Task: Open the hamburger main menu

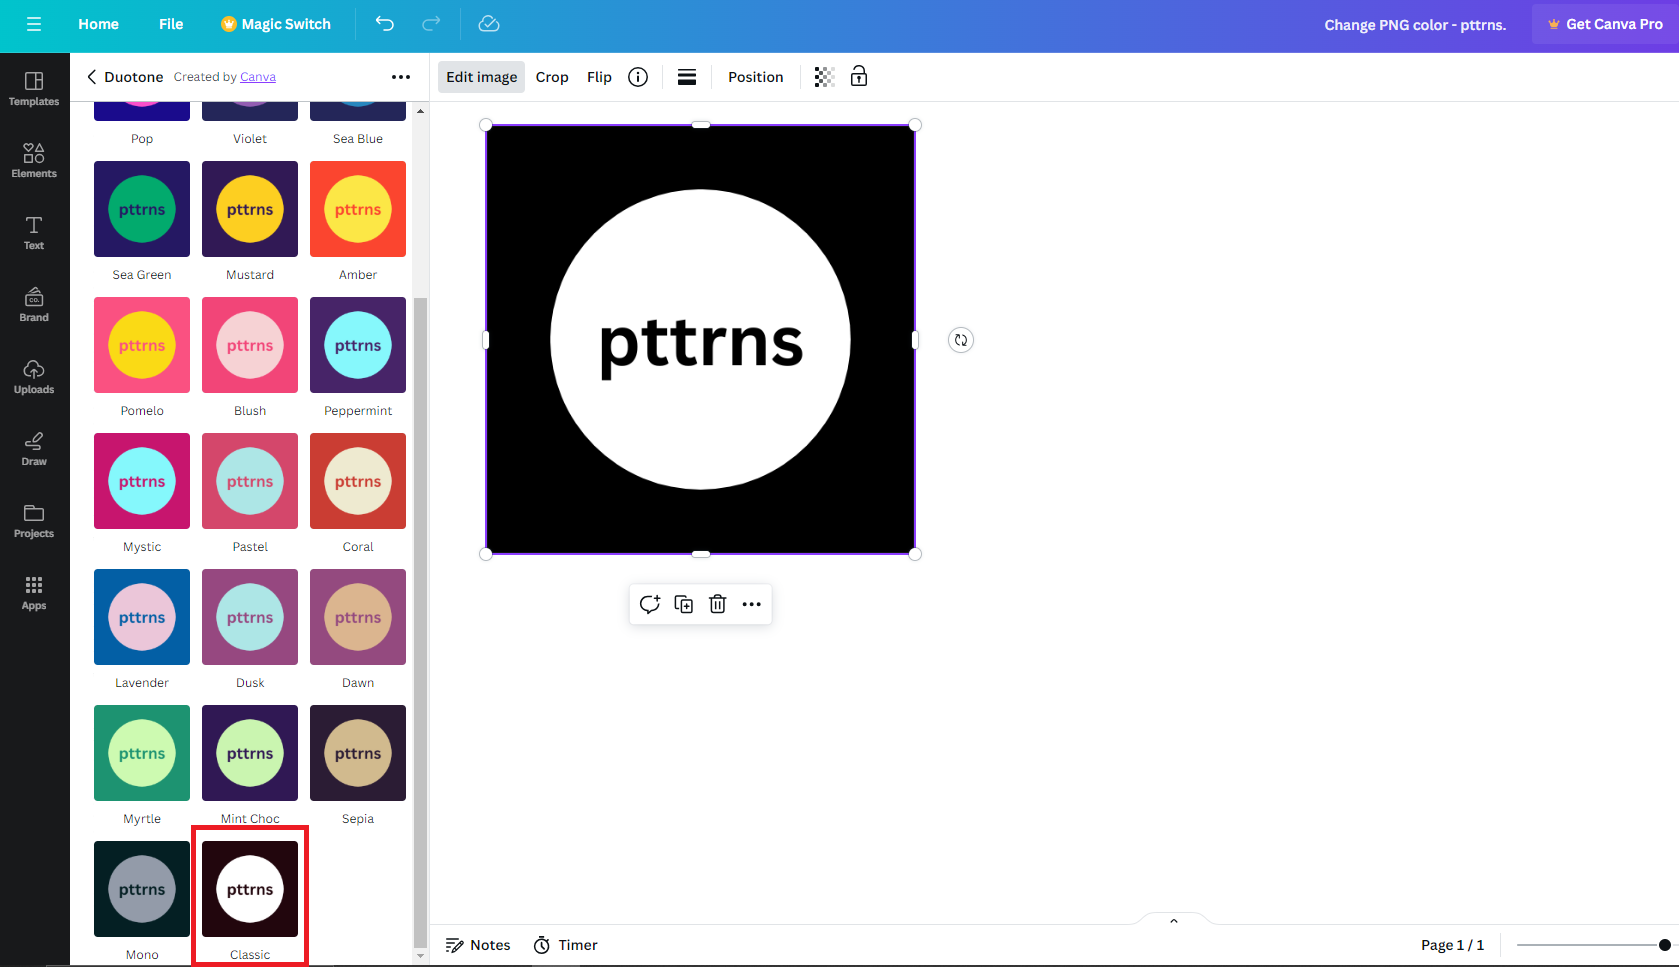Action: (x=34, y=24)
